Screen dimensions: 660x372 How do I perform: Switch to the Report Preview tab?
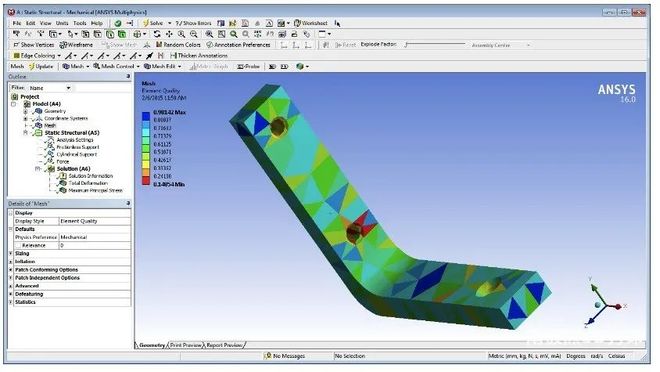point(224,345)
